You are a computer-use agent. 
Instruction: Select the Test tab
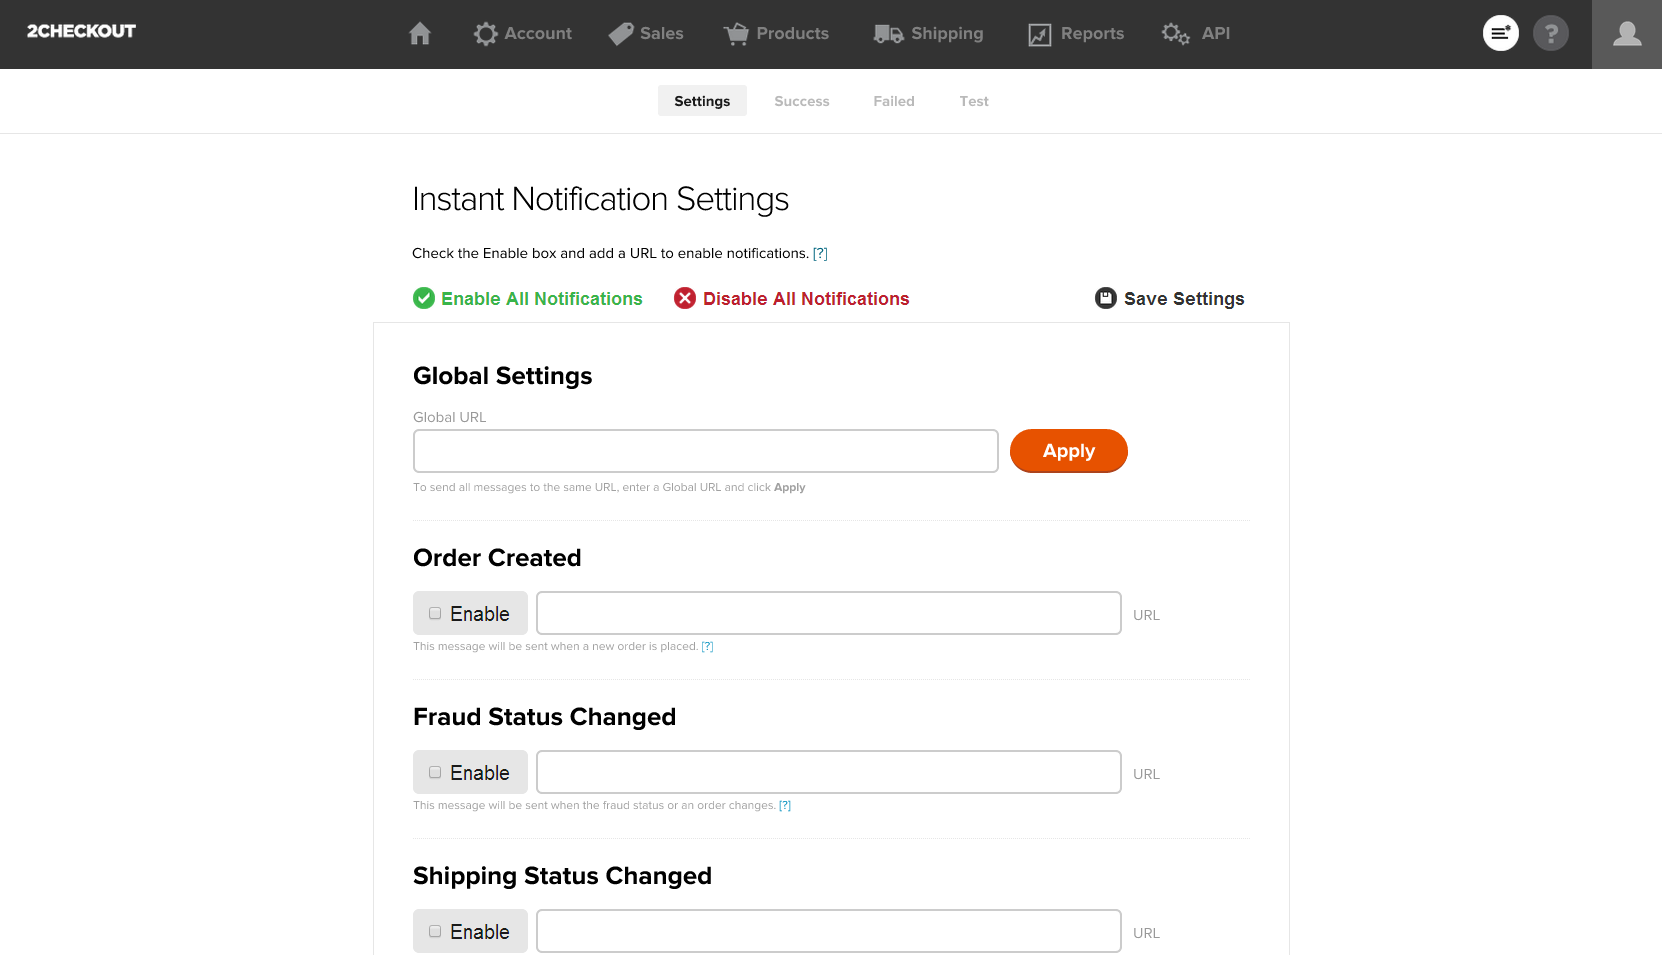[973, 100]
